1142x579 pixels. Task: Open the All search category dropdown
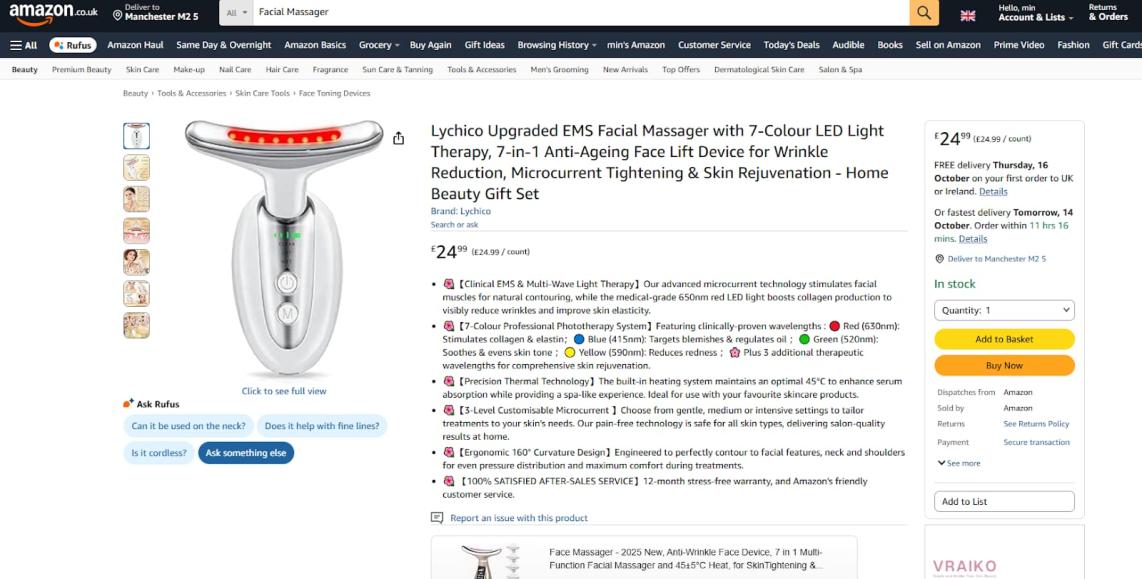(x=237, y=12)
